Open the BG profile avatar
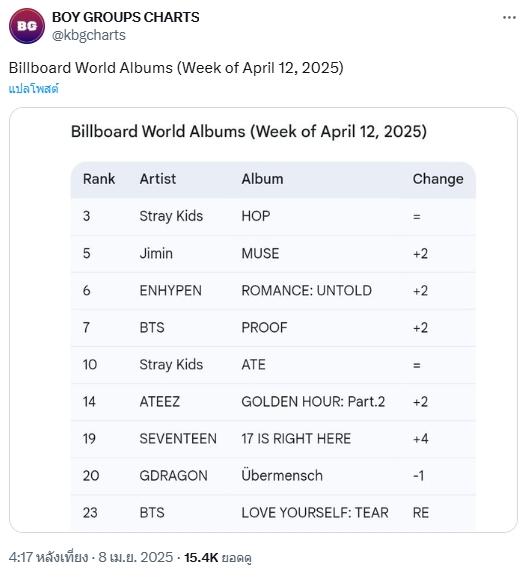 click(27, 26)
